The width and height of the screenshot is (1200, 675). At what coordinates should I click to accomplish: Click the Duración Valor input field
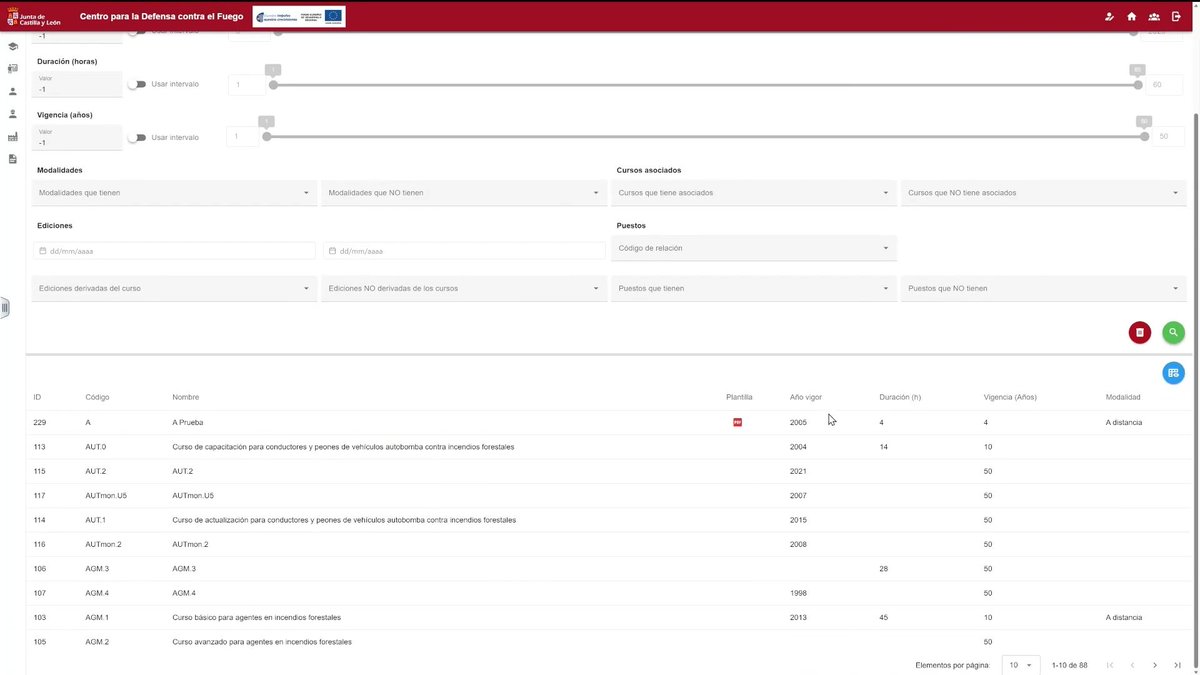click(78, 84)
